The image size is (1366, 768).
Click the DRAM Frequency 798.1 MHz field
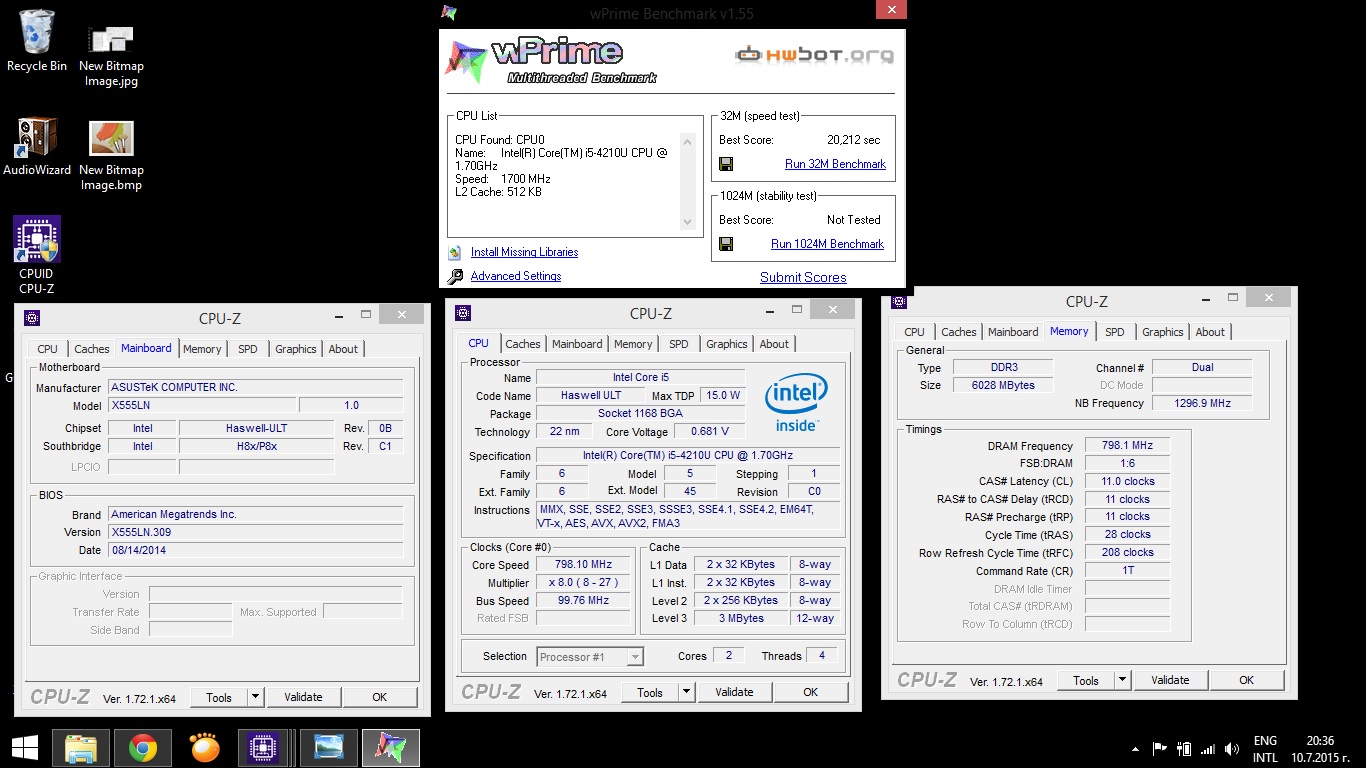[1127, 446]
